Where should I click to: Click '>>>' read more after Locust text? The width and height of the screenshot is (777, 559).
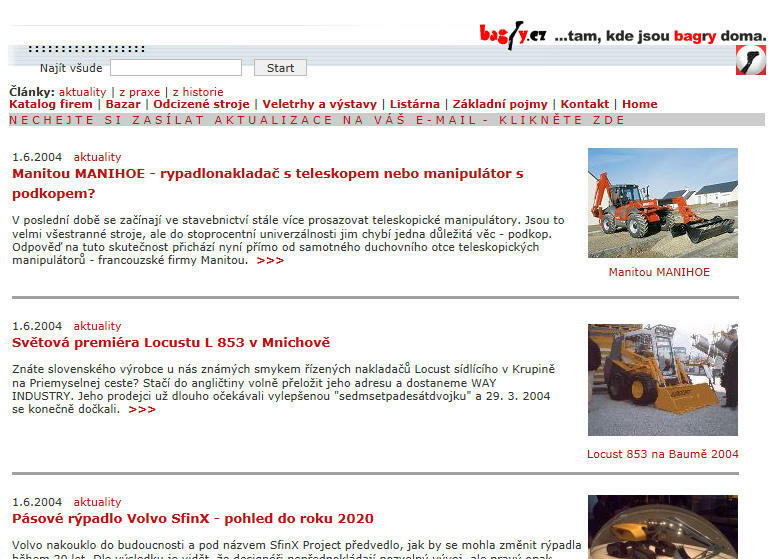pos(142,410)
